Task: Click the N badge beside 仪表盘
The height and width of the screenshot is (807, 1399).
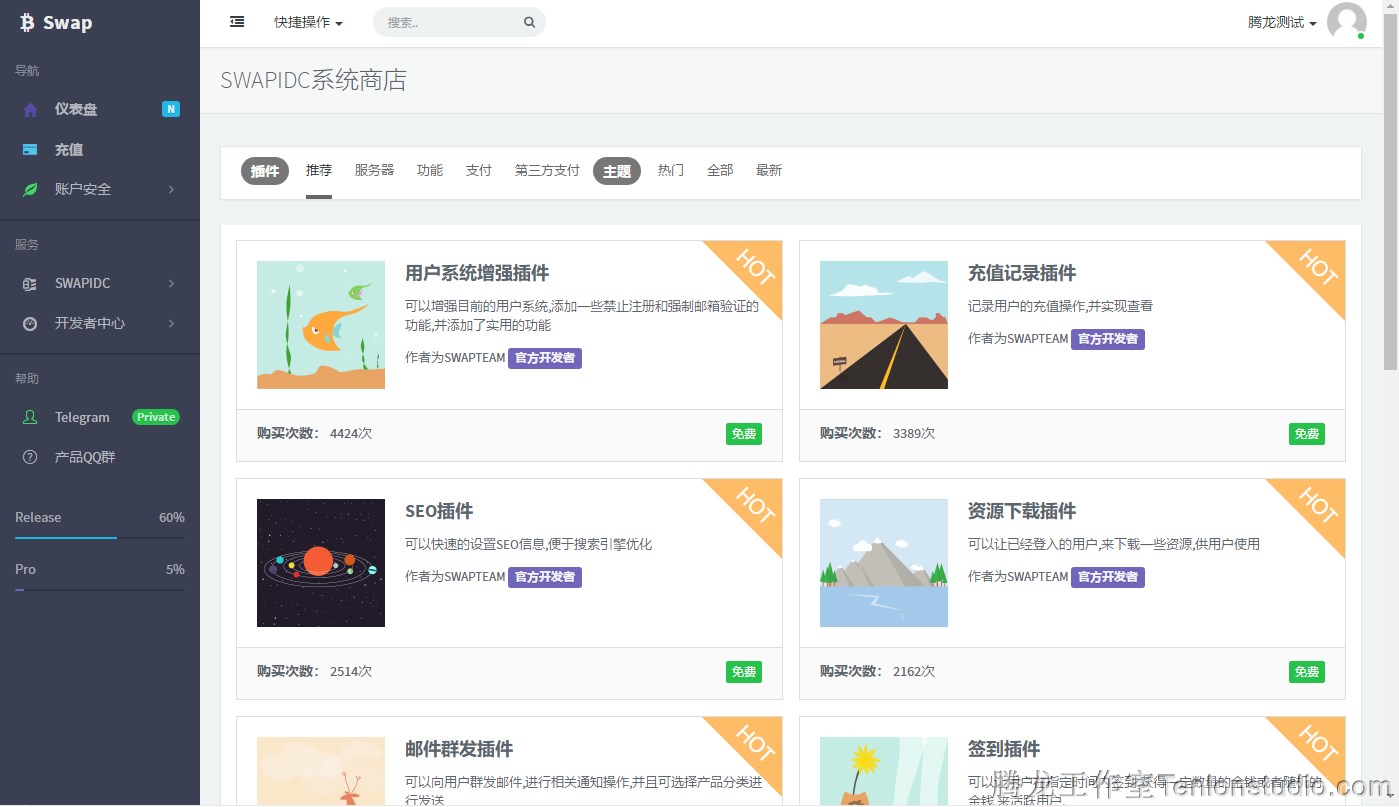Action: (171, 109)
